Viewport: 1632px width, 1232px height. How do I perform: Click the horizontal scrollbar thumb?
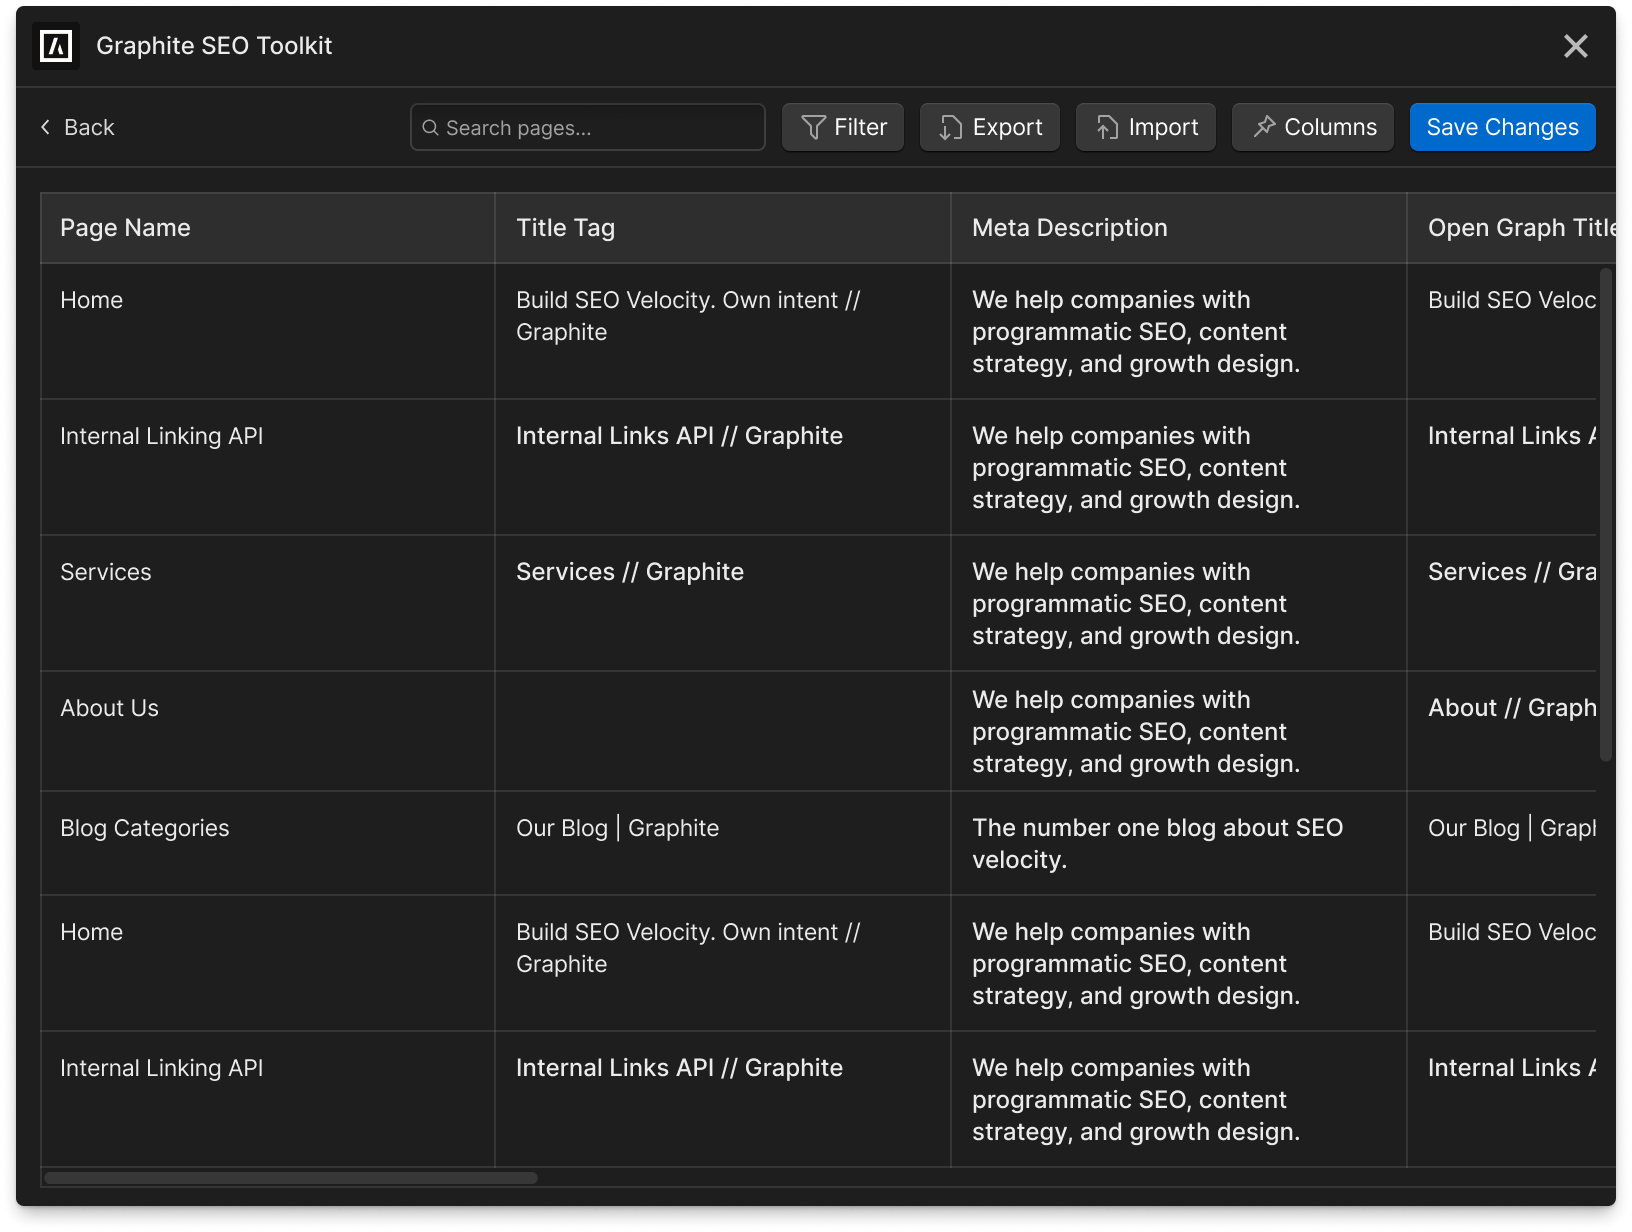[291, 1178]
